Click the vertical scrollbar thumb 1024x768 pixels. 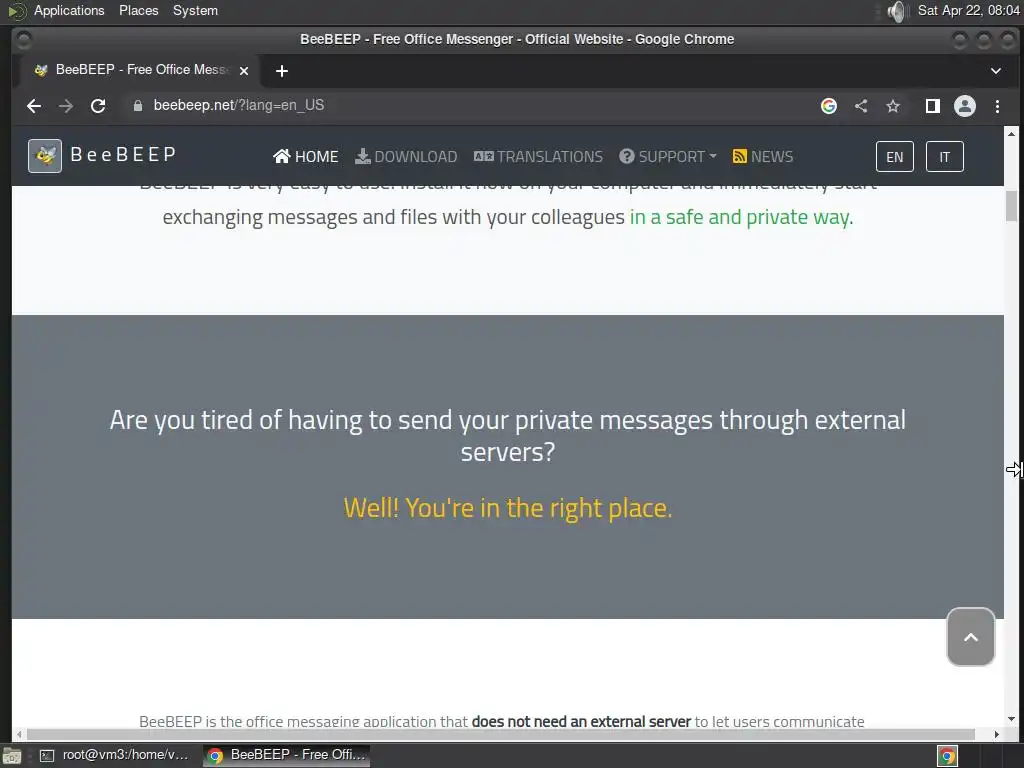[x=1011, y=206]
